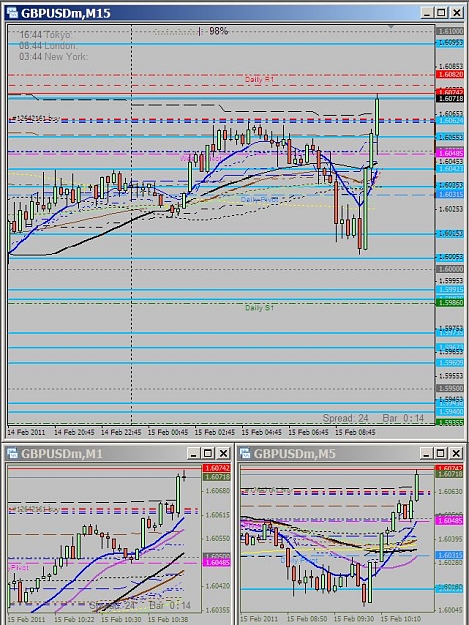This screenshot has height=625, width=469.
Task: Click the 98% indicator label
Action: 218,31
